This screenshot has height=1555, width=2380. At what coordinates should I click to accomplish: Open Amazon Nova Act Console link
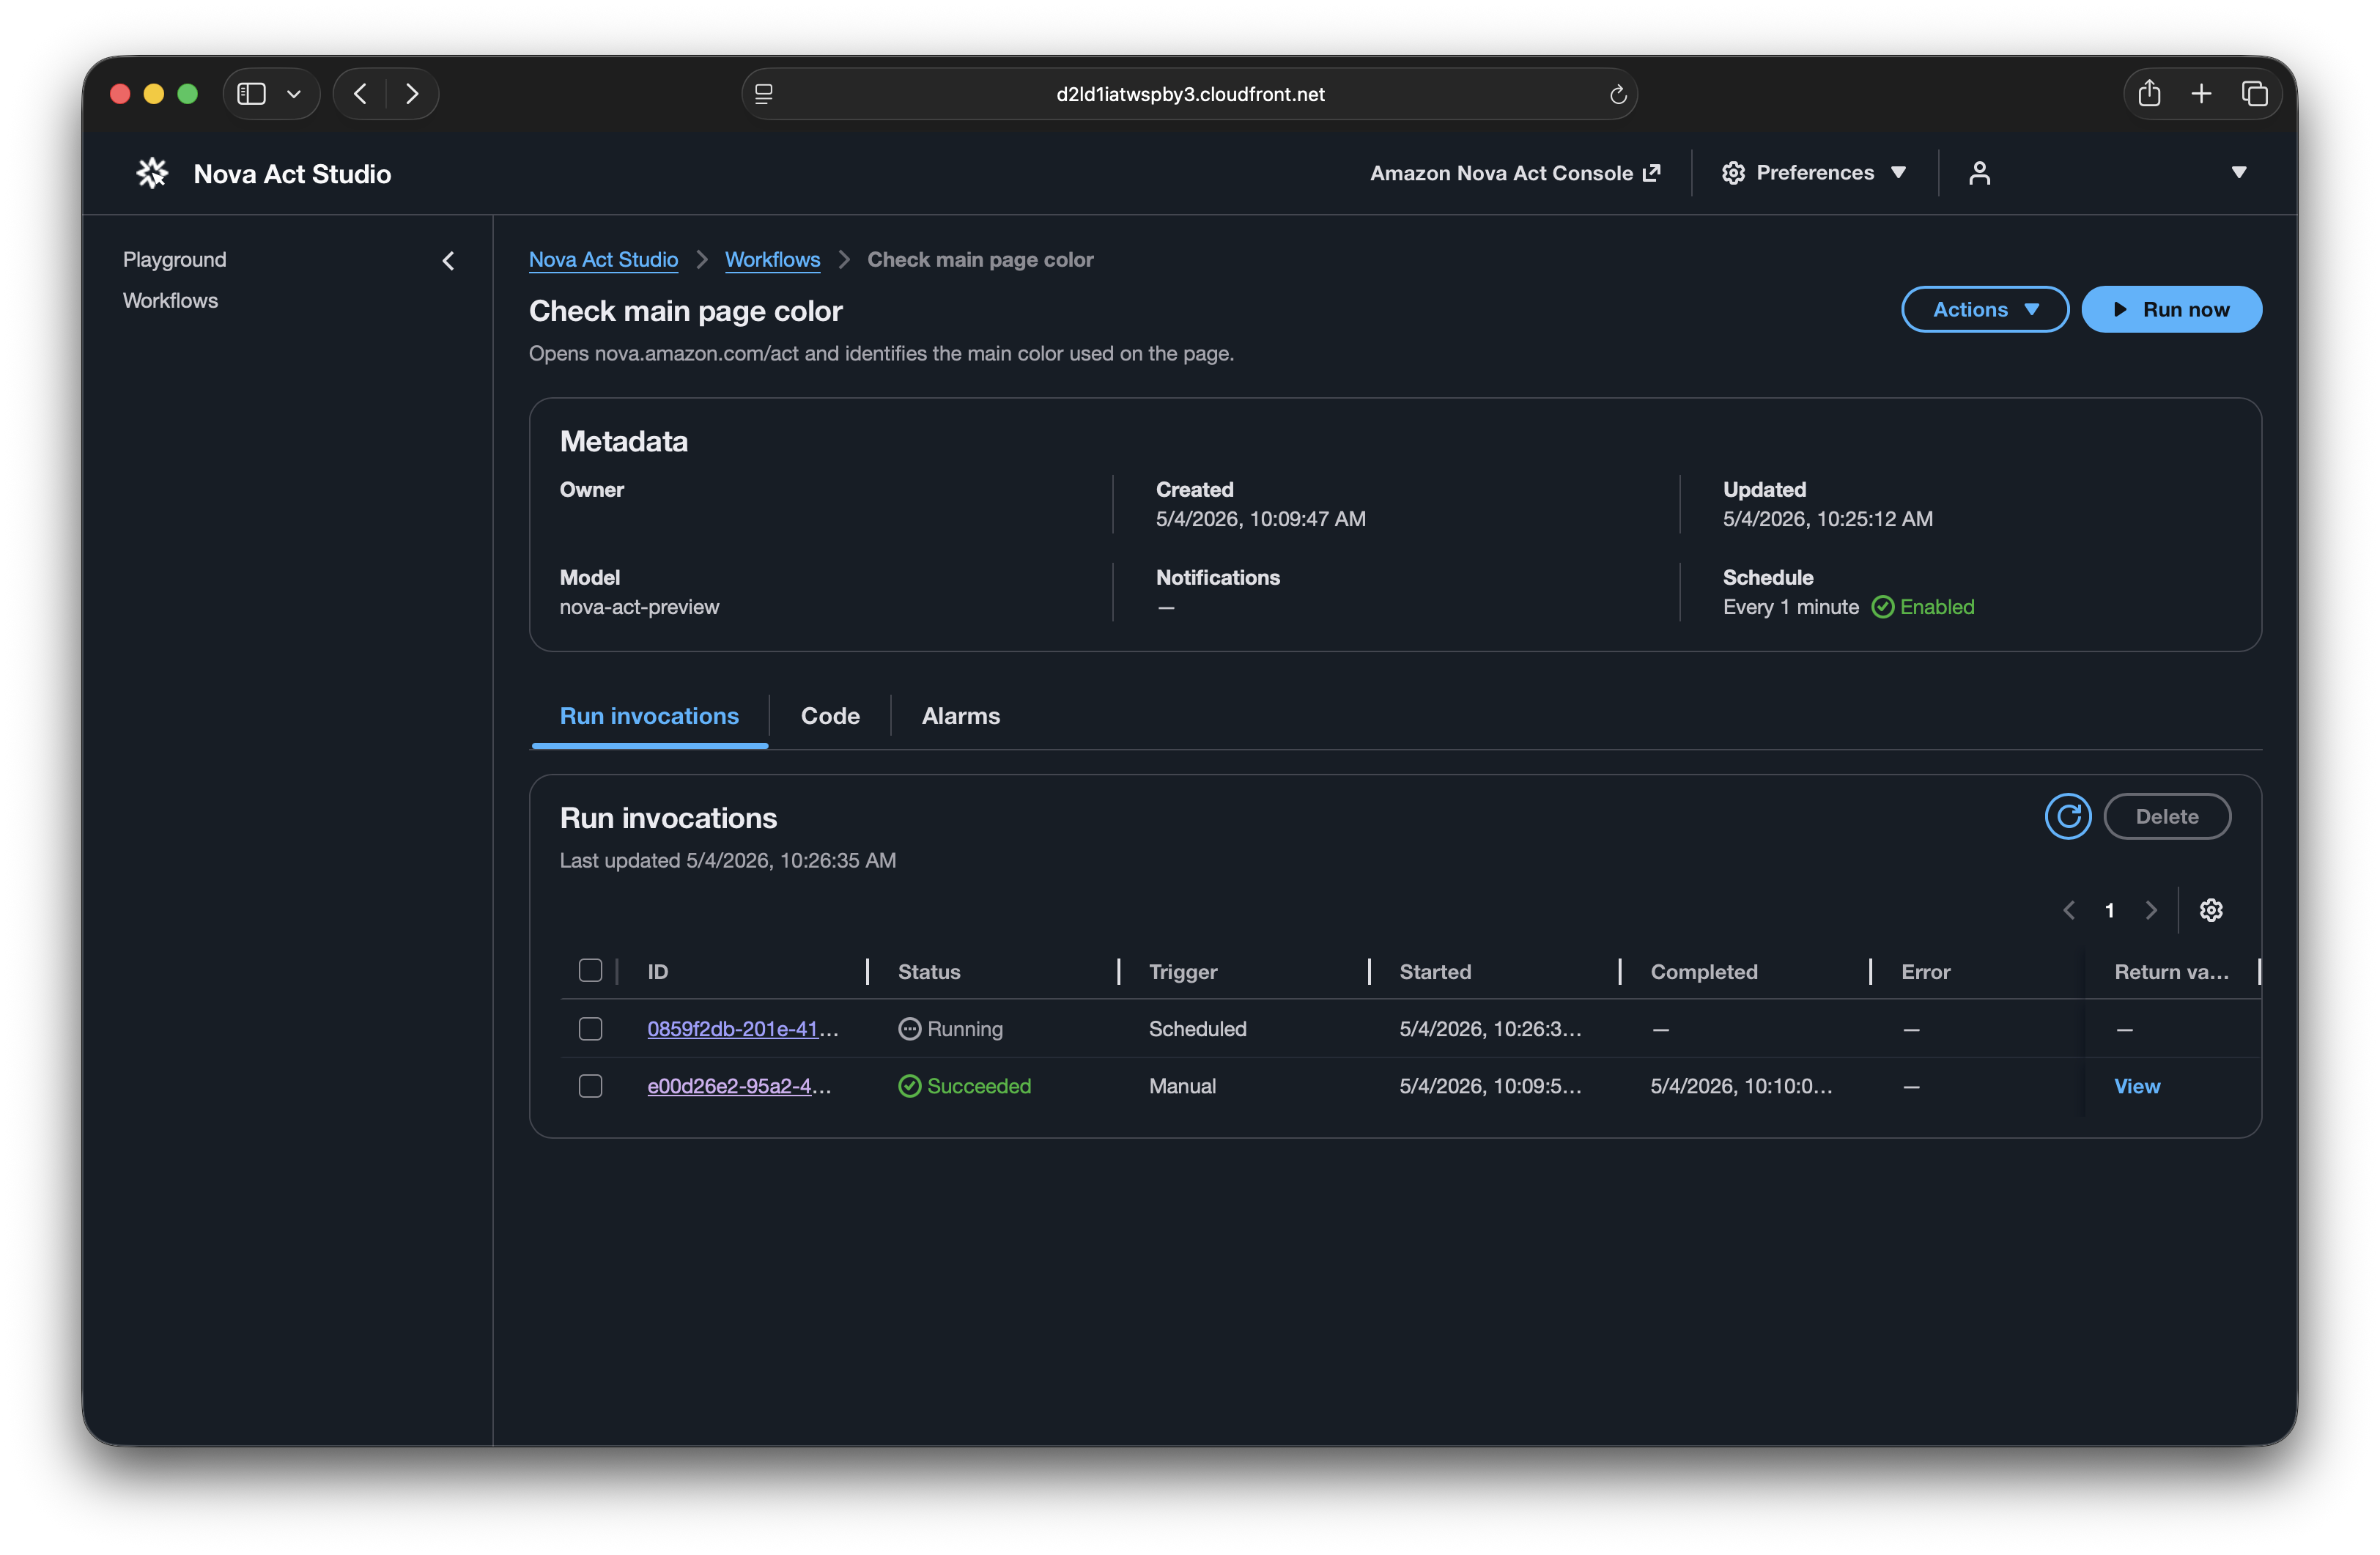1514,173
